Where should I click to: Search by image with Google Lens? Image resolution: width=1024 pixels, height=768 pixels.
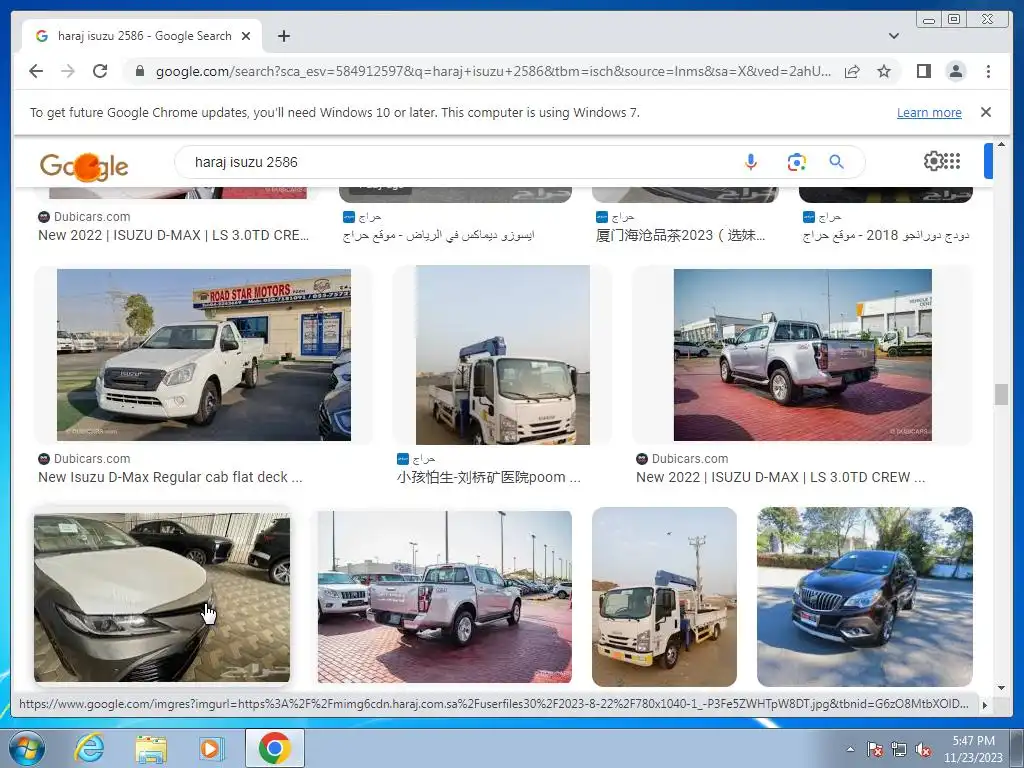pyautogui.click(x=796, y=162)
